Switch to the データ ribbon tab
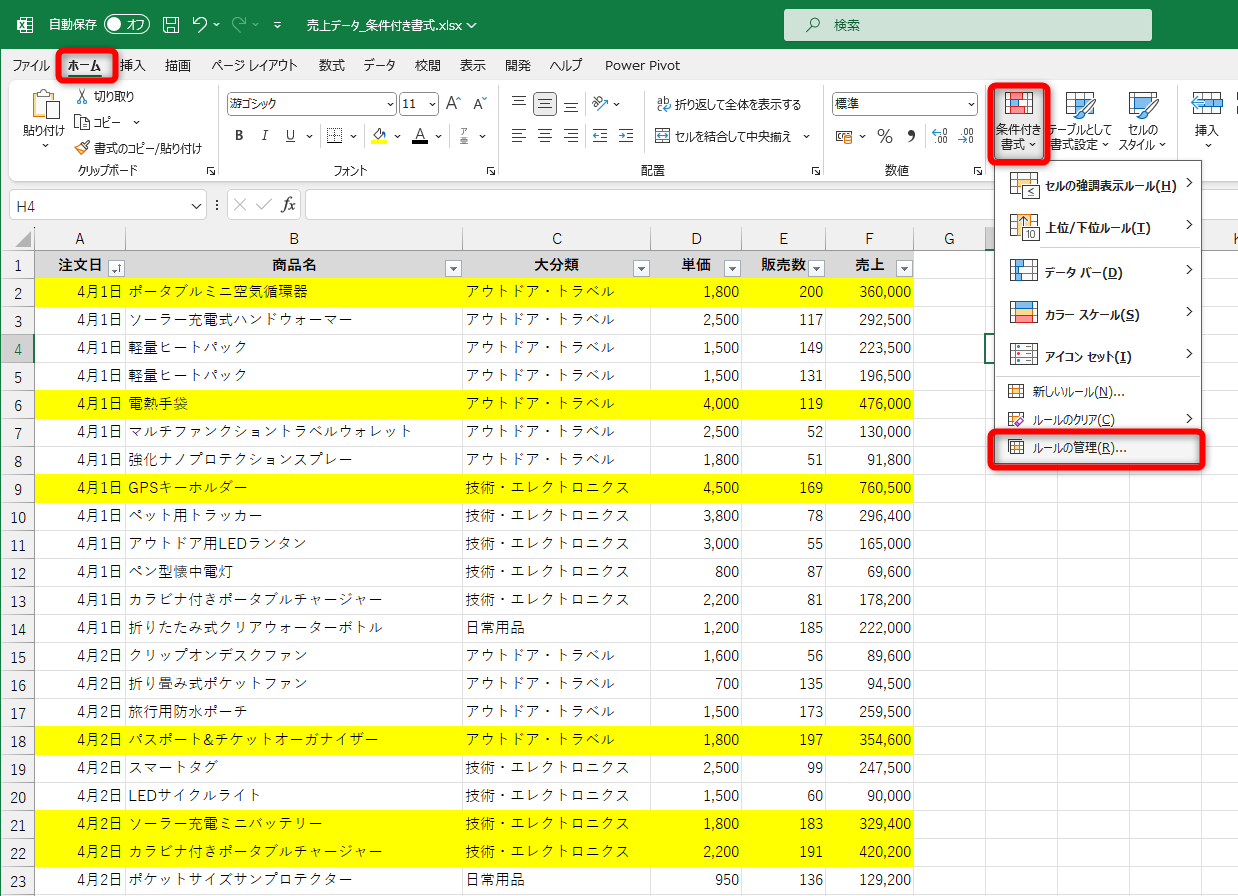 381,65
